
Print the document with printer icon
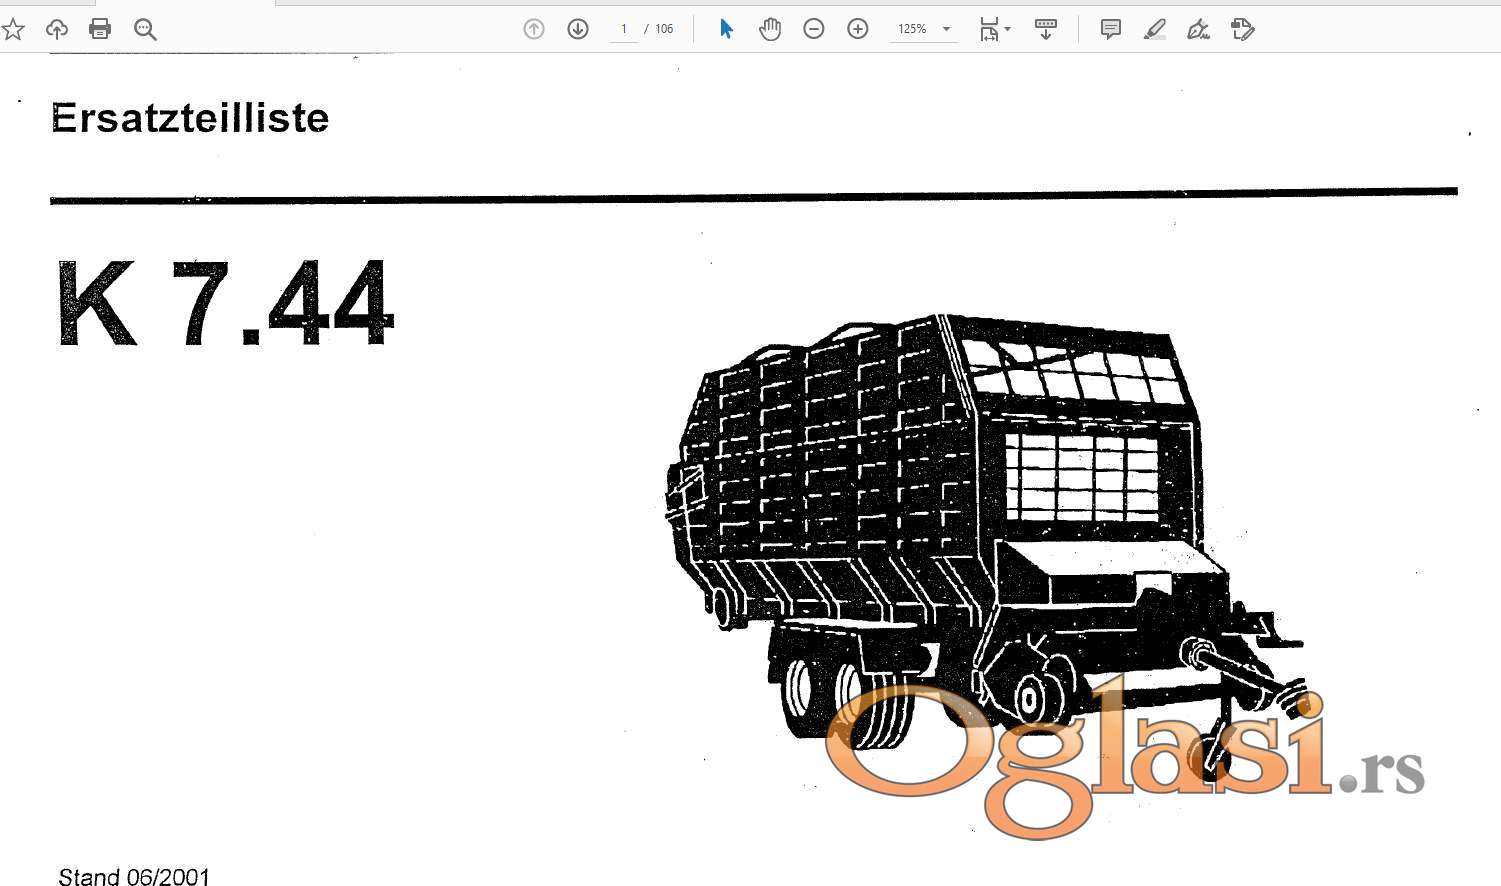coord(100,29)
